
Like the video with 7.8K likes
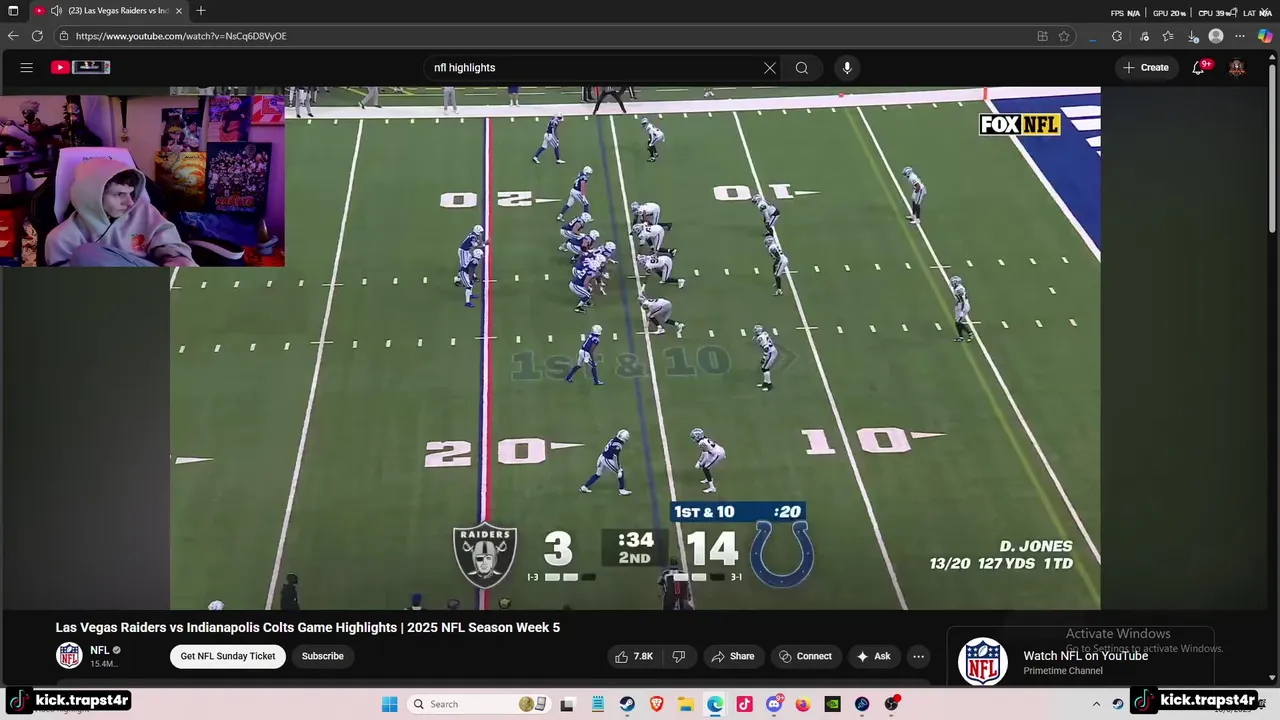coord(634,656)
